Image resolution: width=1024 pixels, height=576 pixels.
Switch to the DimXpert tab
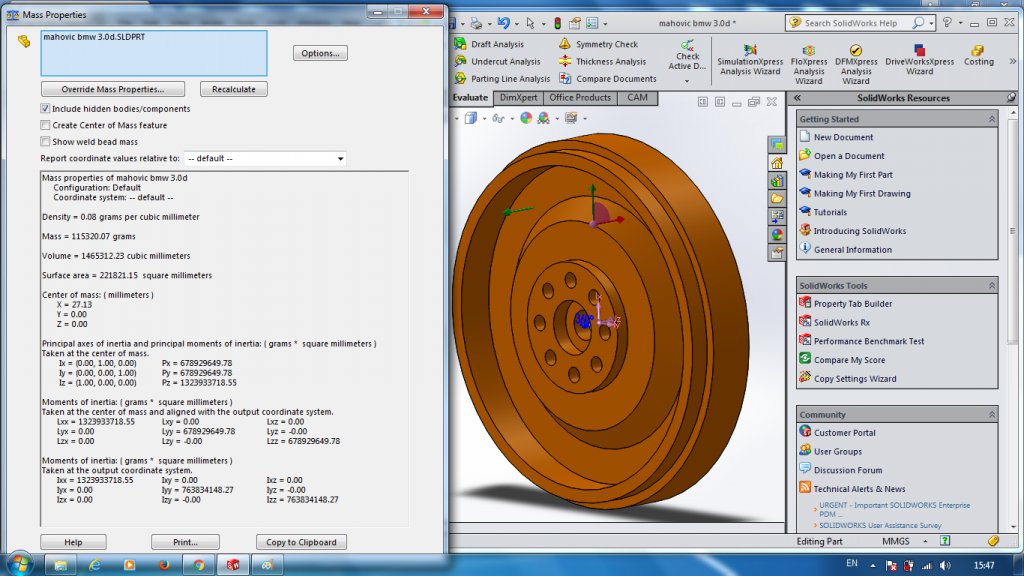[x=519, y=97]
